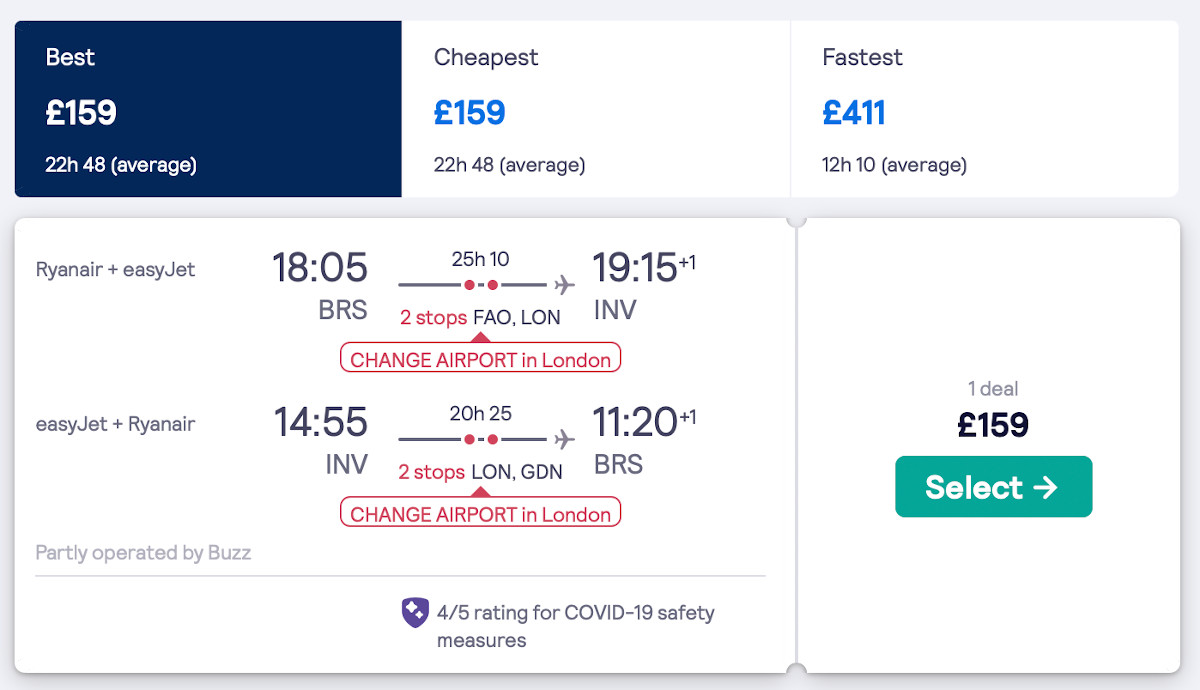Click the return CHANGE AIRPORT in London warning
The image size is (1200, 690).
coord(480,514)
